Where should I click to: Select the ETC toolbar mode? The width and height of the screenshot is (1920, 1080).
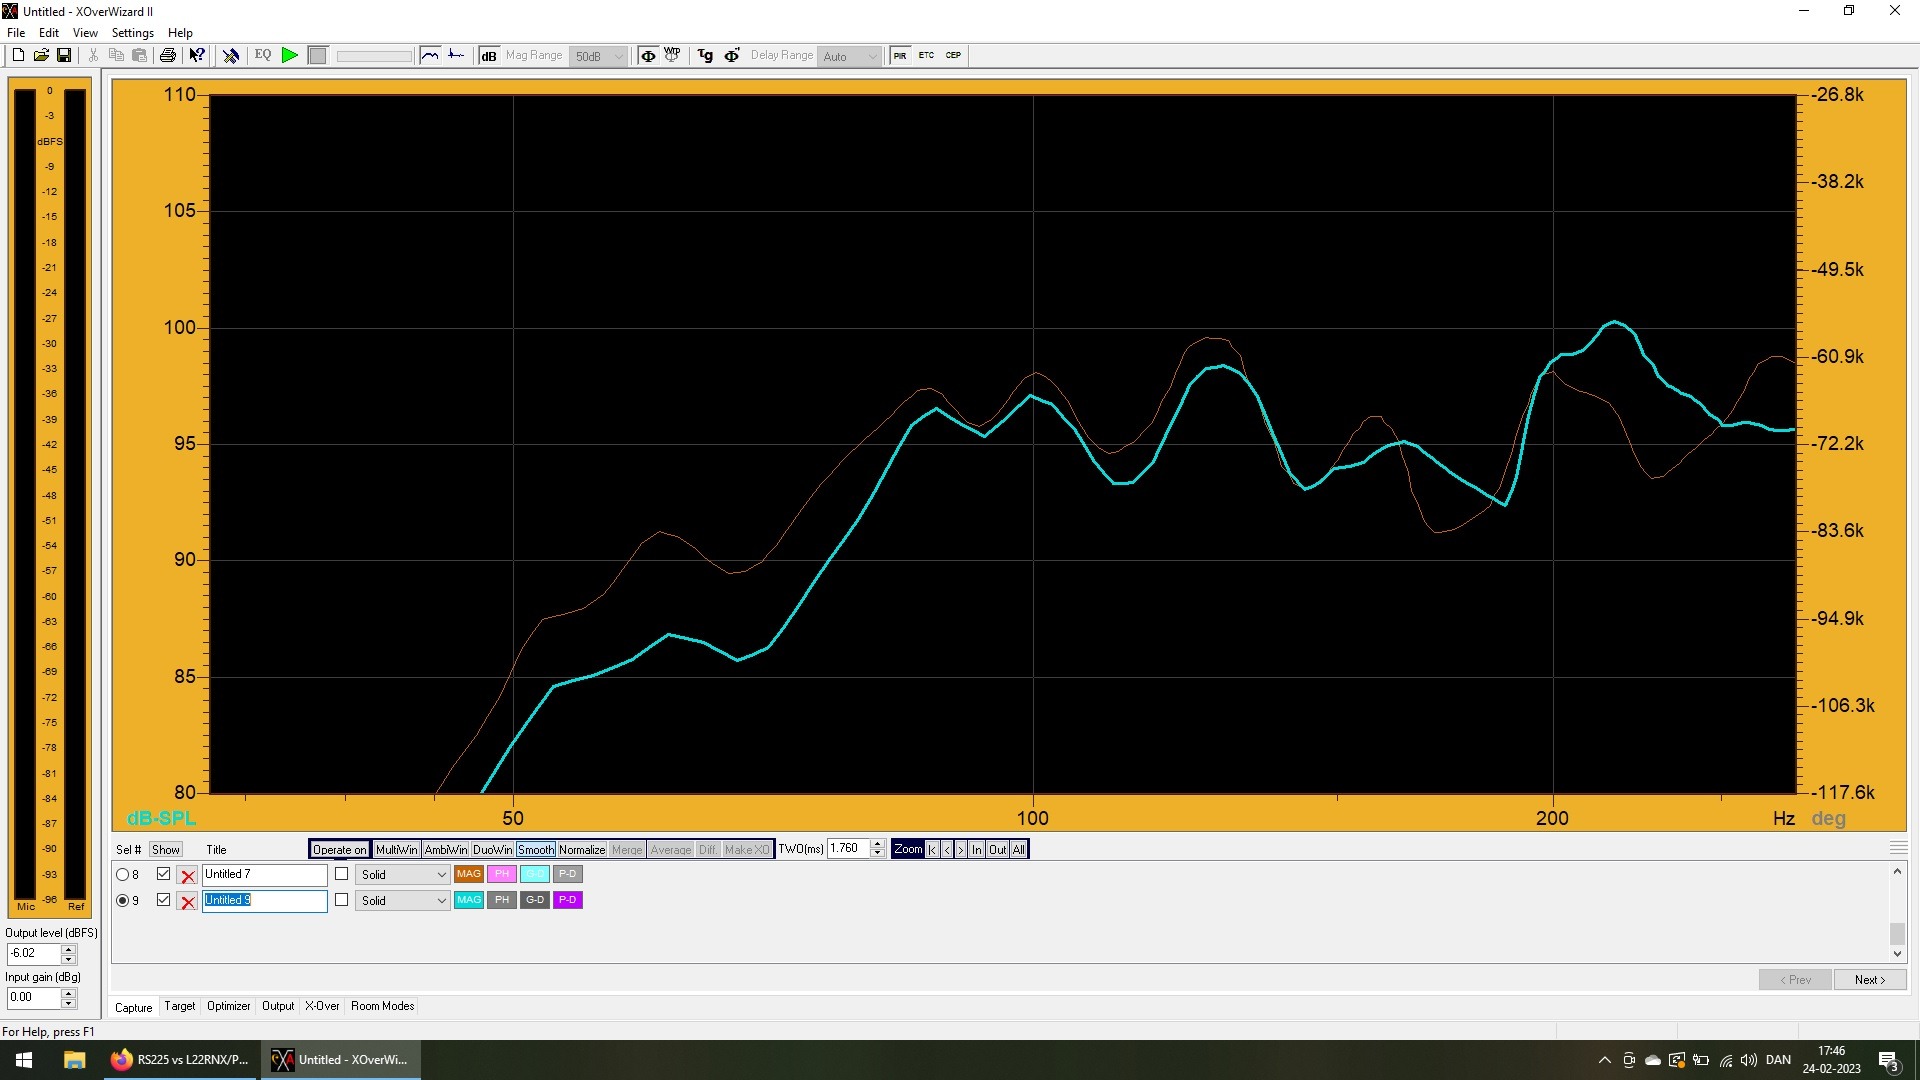[926, 56]
